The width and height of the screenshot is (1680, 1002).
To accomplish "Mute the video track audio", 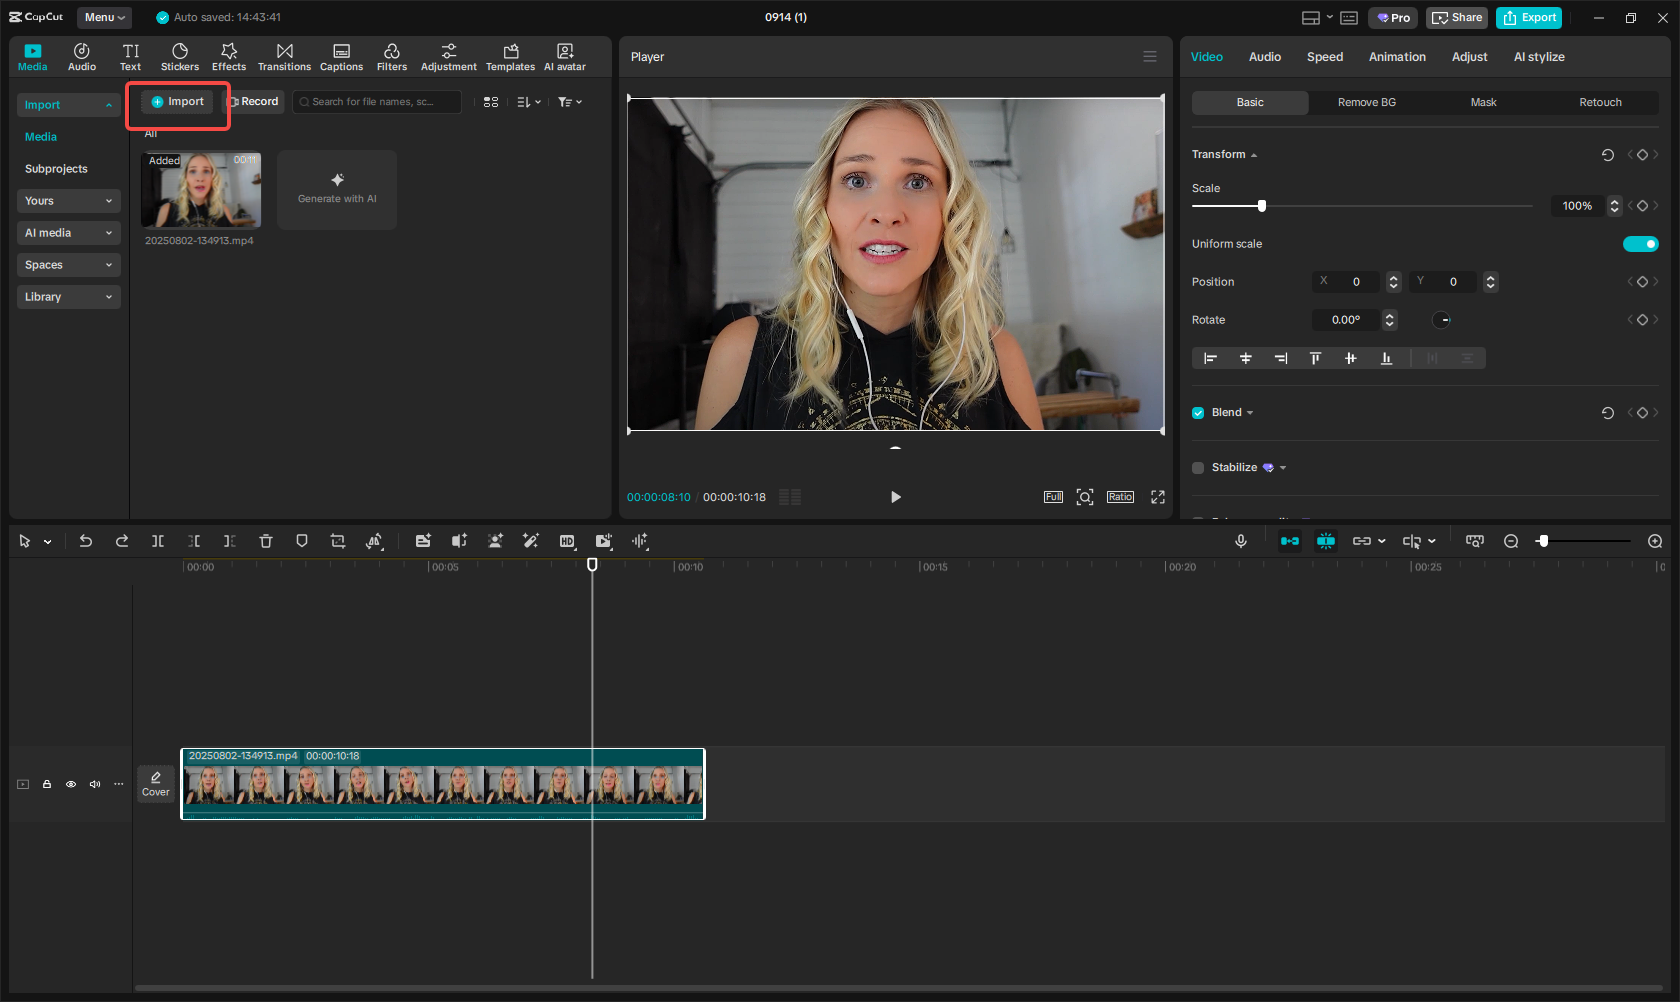I will click(95, 784).
